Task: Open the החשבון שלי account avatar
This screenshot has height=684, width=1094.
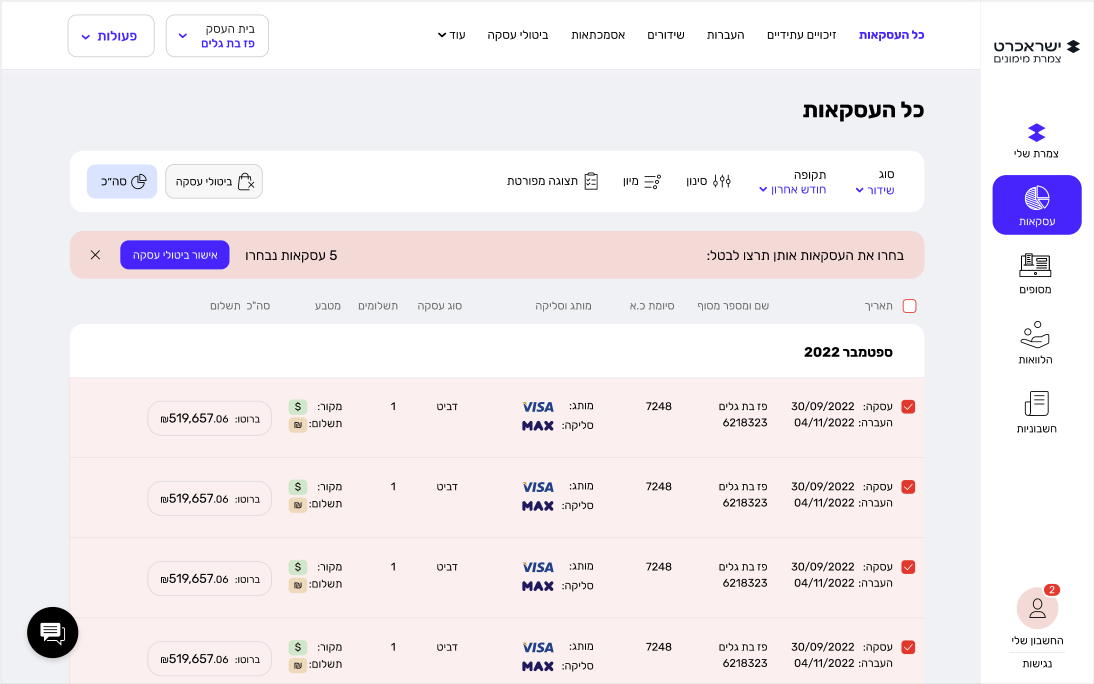Action: pos(1037,608)
